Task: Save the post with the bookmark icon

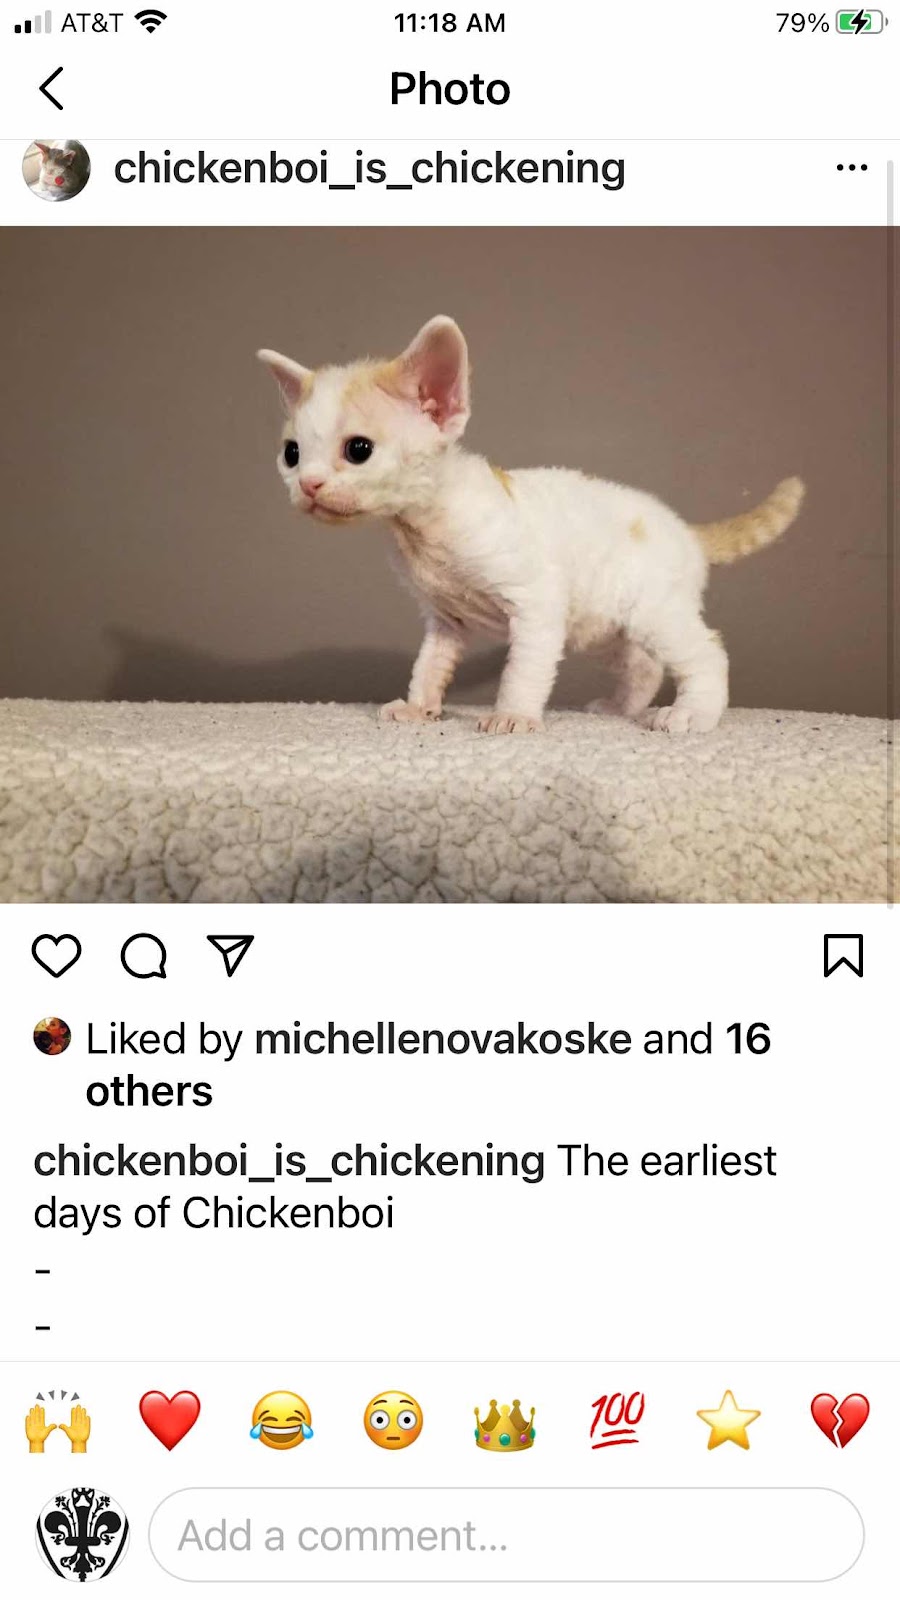Action: tap(843, 956)
